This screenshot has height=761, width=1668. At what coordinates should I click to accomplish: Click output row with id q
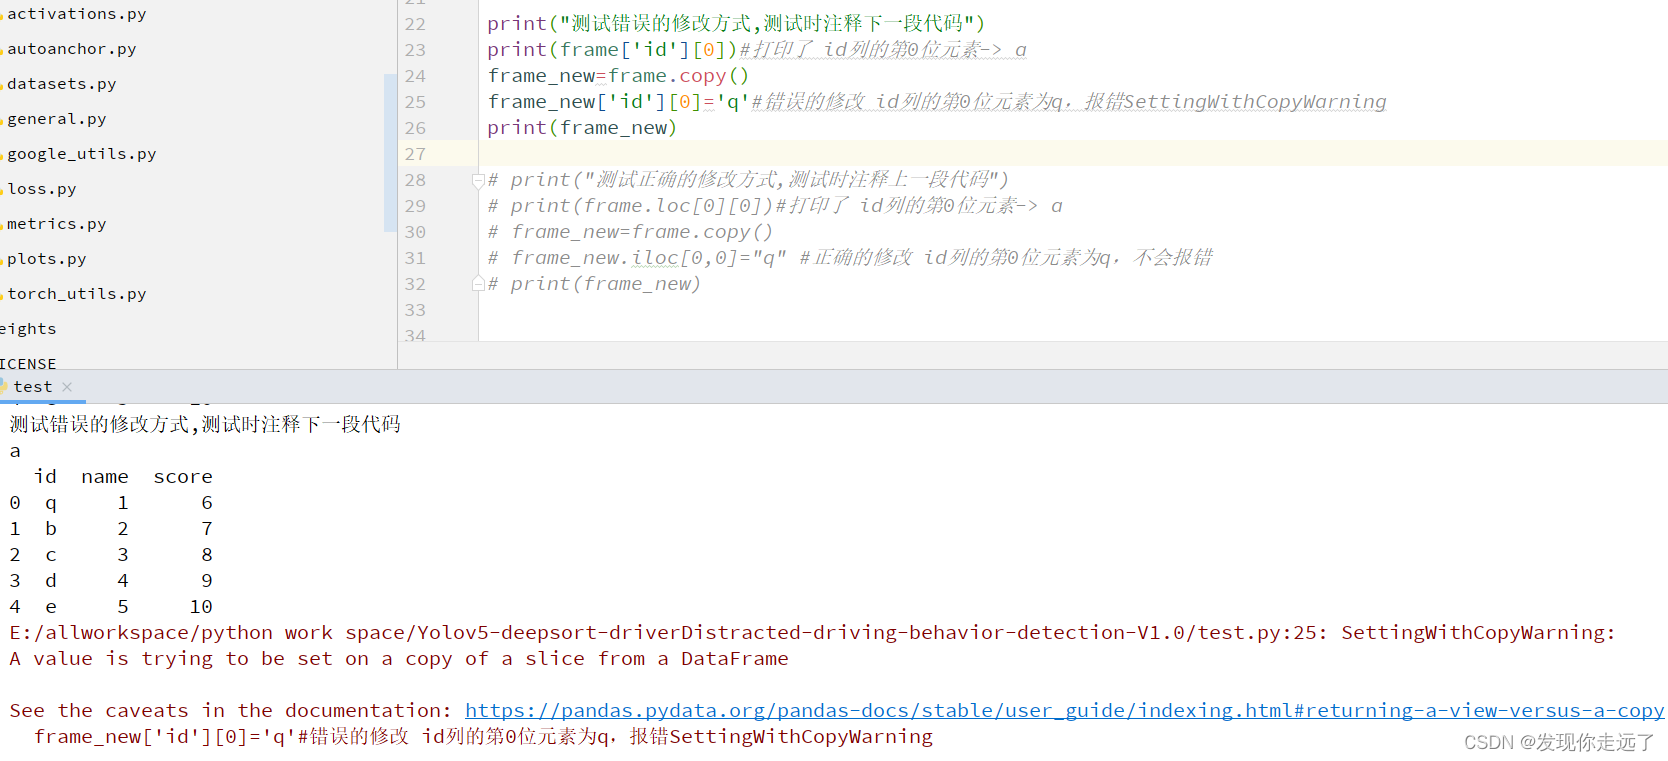coord(111,503)
